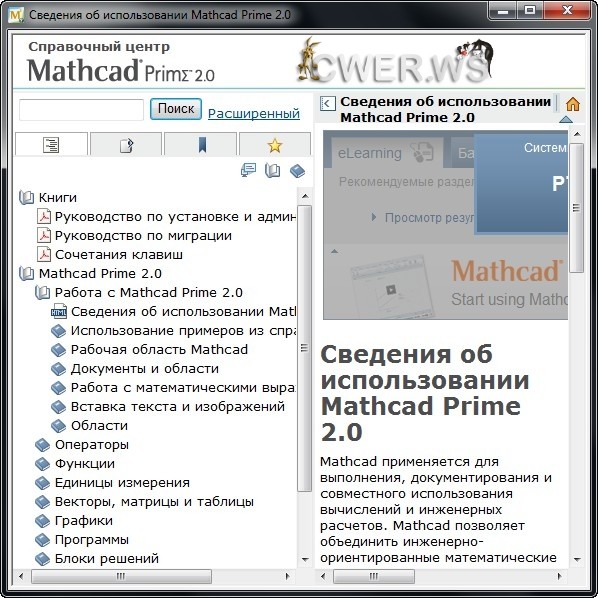
Task: Collapse Работа с Mathcad Prime 2.0 node
Action: [42, 293]
